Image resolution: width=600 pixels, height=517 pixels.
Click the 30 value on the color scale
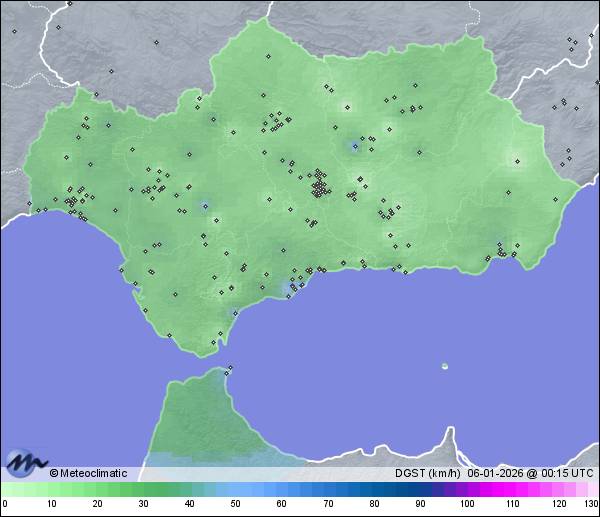[143, 504]
